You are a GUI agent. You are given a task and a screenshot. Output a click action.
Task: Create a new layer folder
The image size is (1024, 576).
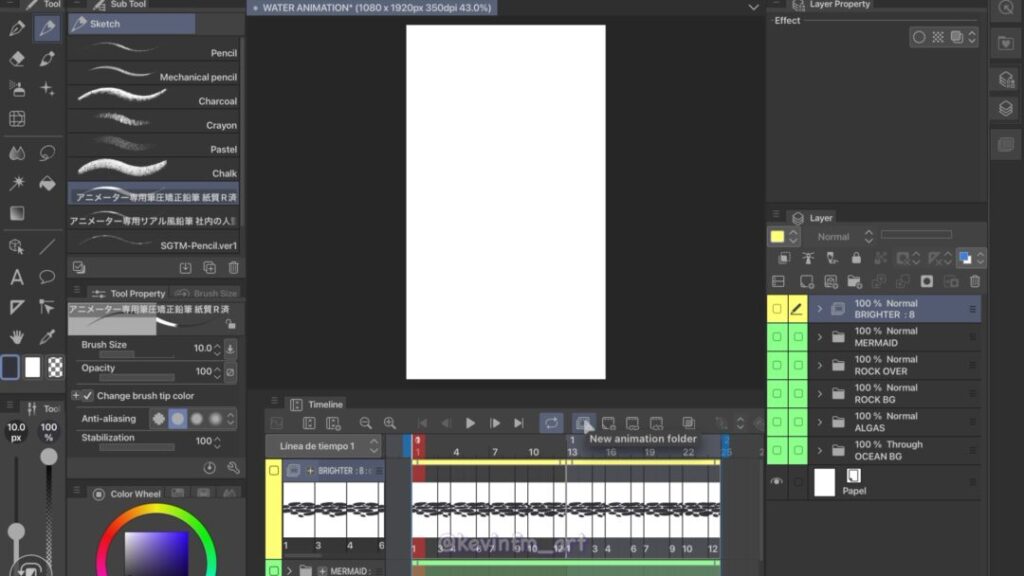click(854, 281)
